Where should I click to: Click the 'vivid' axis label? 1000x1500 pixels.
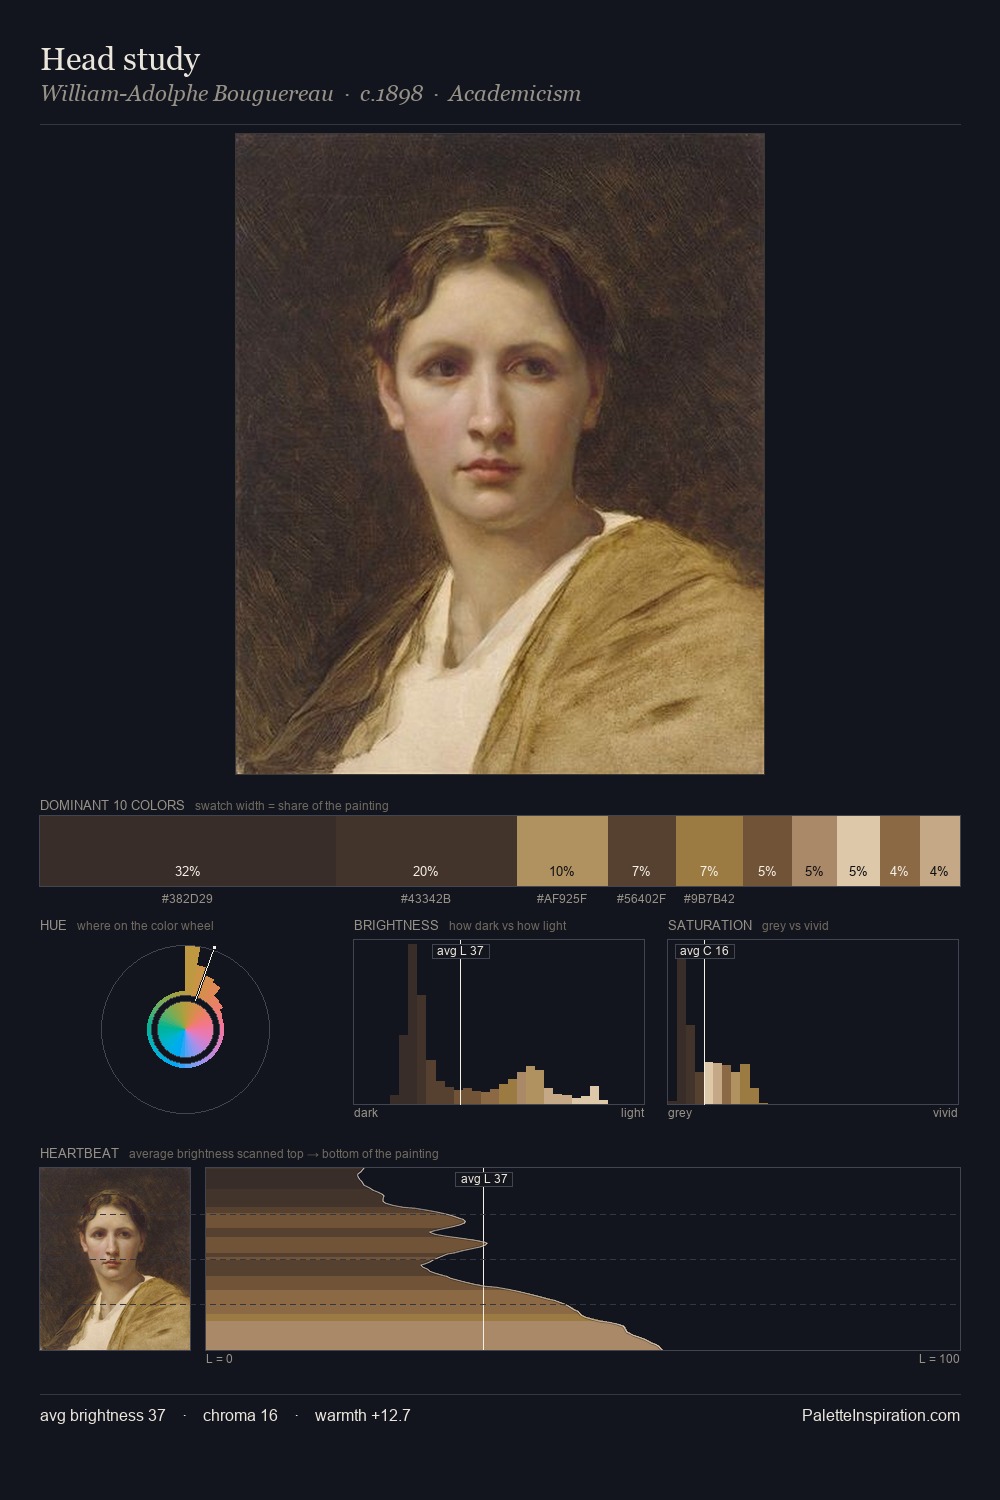945,1113
